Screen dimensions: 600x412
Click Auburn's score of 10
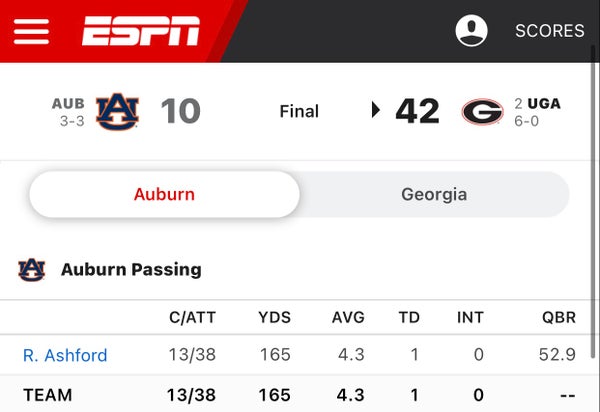click(181, 111)
